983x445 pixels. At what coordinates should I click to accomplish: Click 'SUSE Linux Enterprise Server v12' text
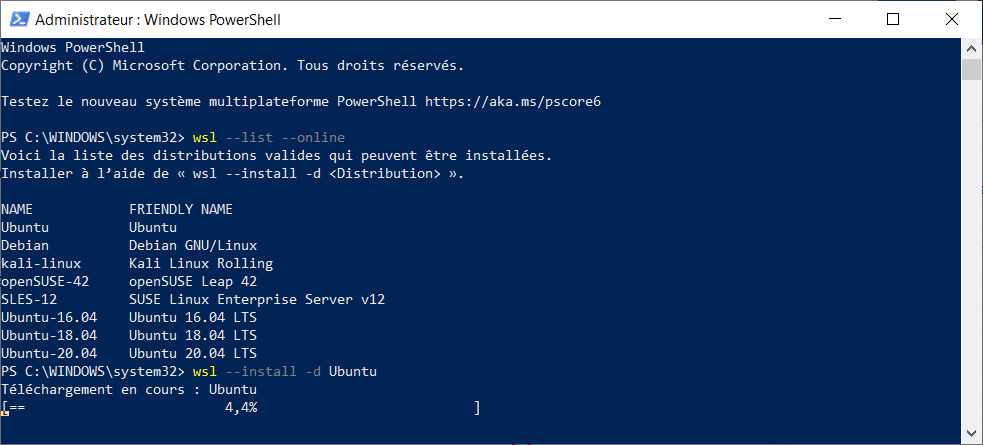tap(257, 300)
